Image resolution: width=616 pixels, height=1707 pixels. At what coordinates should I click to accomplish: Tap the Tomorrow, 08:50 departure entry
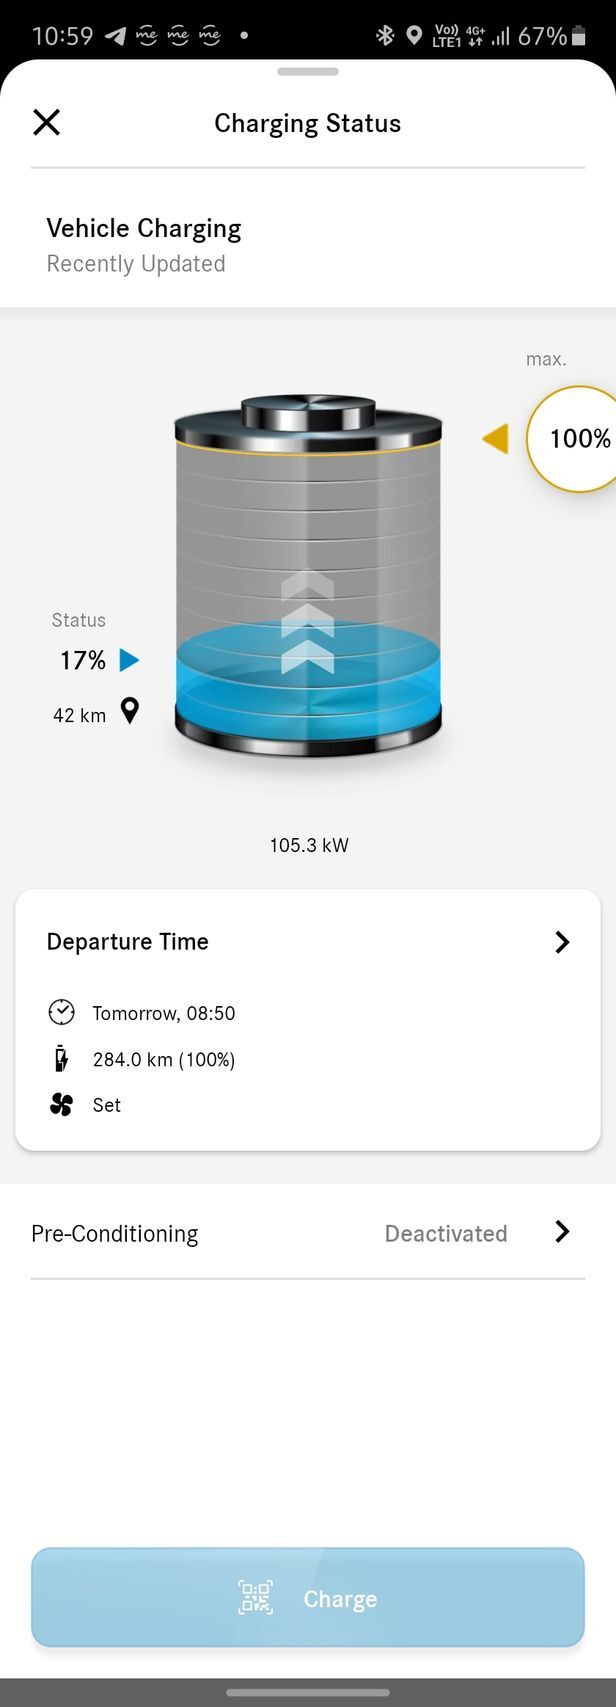click(164, 1013)
